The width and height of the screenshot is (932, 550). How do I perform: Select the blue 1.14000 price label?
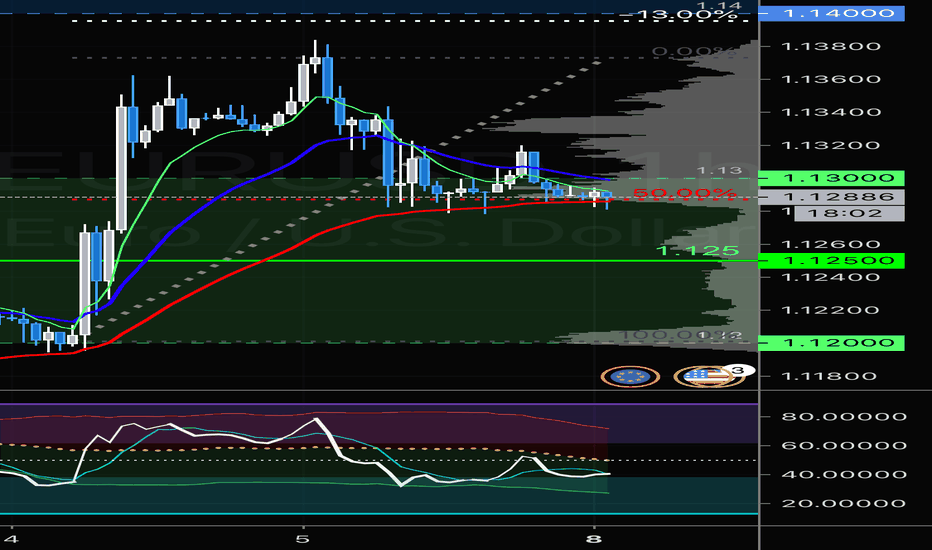click(x=832, y=13)
